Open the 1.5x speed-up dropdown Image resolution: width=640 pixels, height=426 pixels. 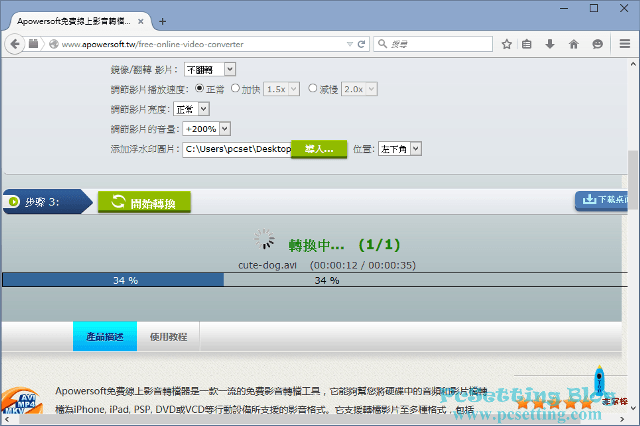tap(282, 89)
